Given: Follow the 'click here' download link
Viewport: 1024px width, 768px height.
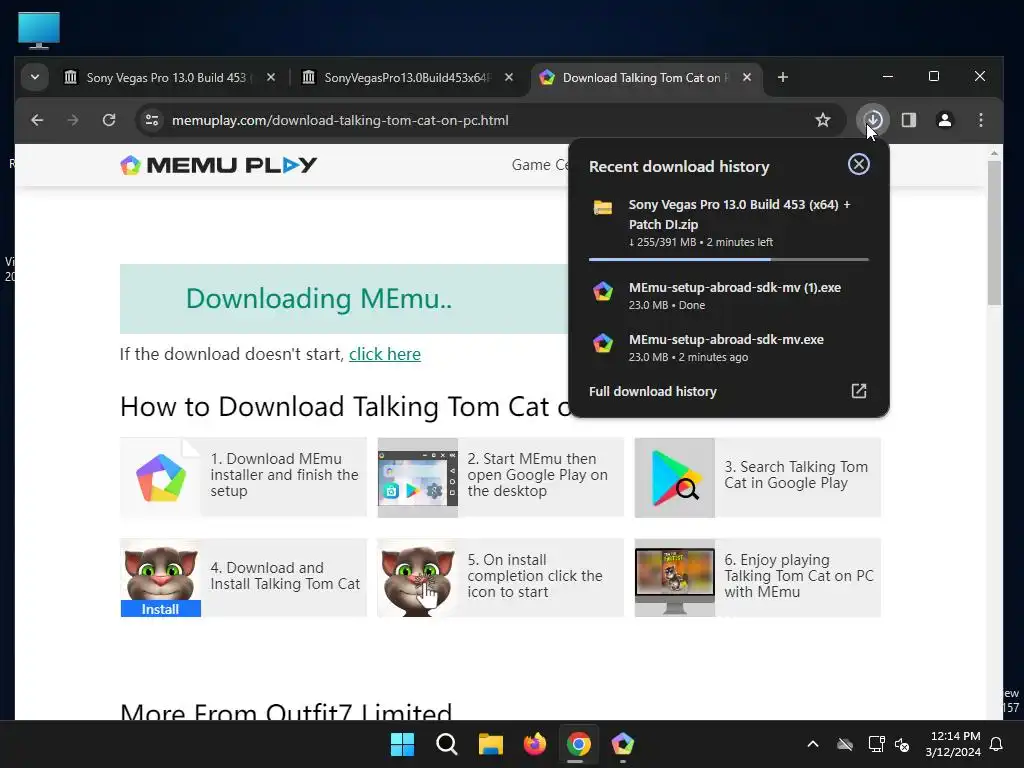Looking at the screenshot, I should point(385,354).
